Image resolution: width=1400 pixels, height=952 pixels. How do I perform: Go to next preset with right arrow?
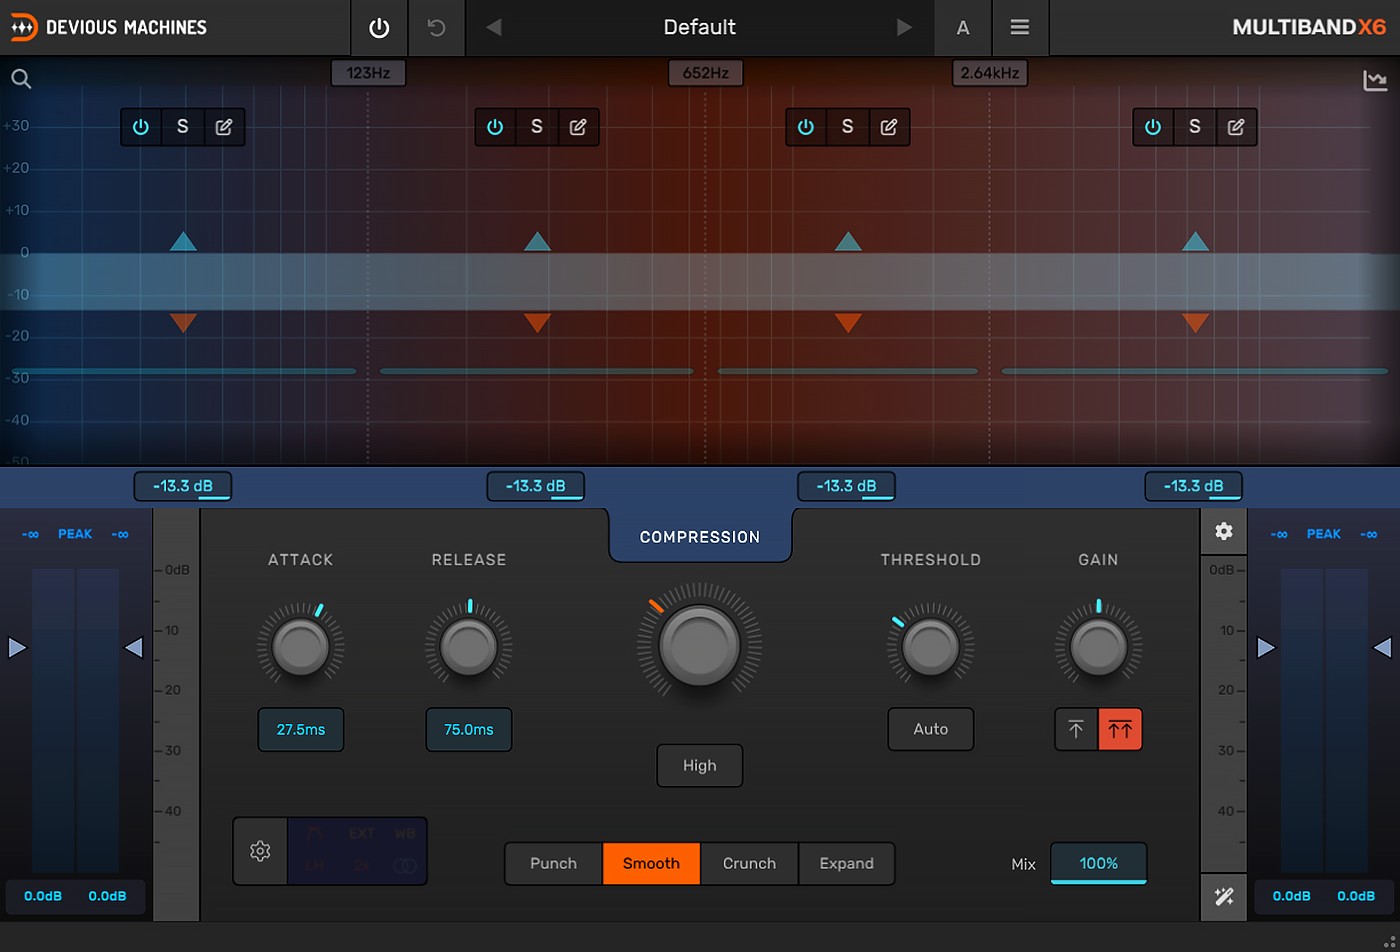[904, 28]
